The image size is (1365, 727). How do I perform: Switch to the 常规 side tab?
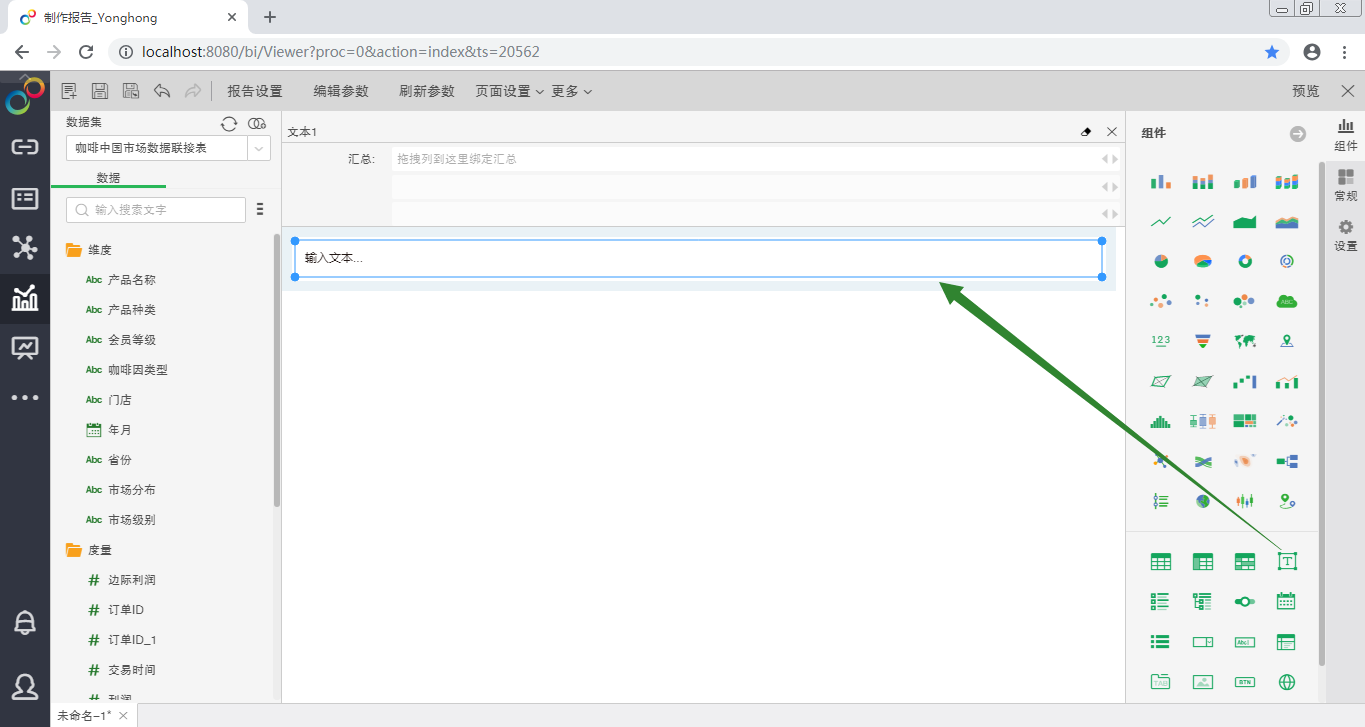pyautogui.click(x=1346, y=185)
